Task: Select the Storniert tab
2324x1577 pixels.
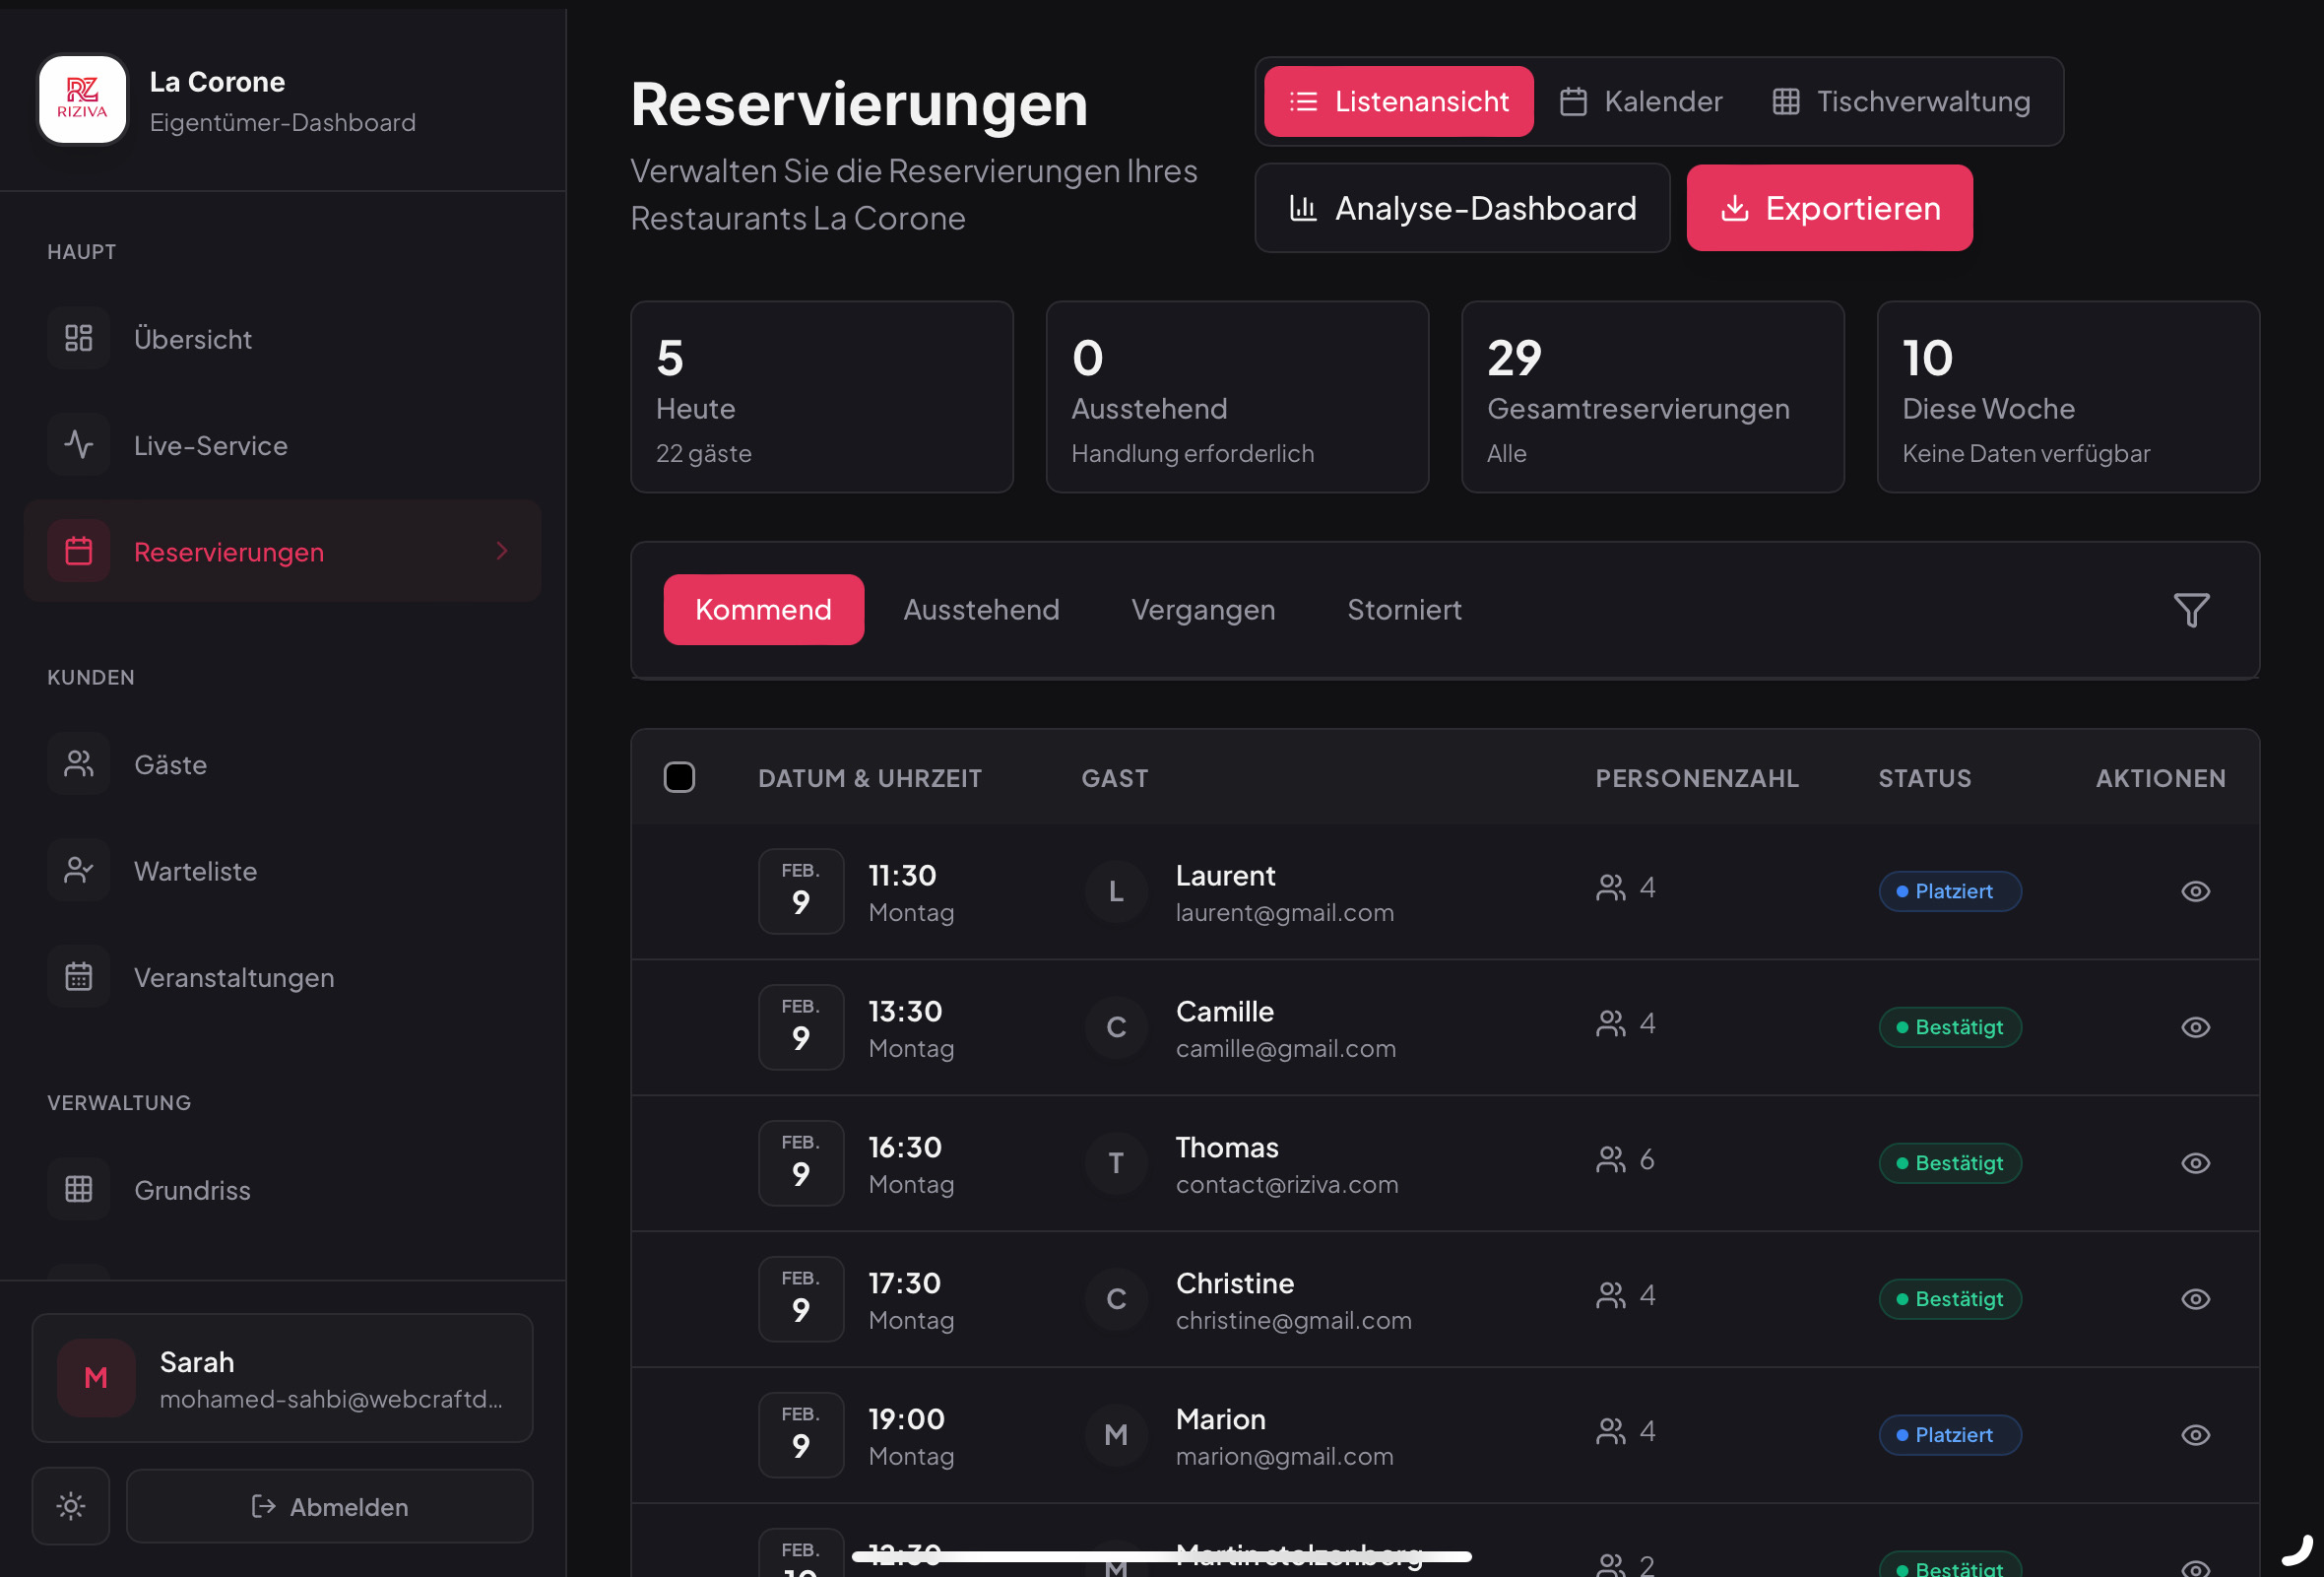Action: pyautogui.click(x=1404, y=609)
